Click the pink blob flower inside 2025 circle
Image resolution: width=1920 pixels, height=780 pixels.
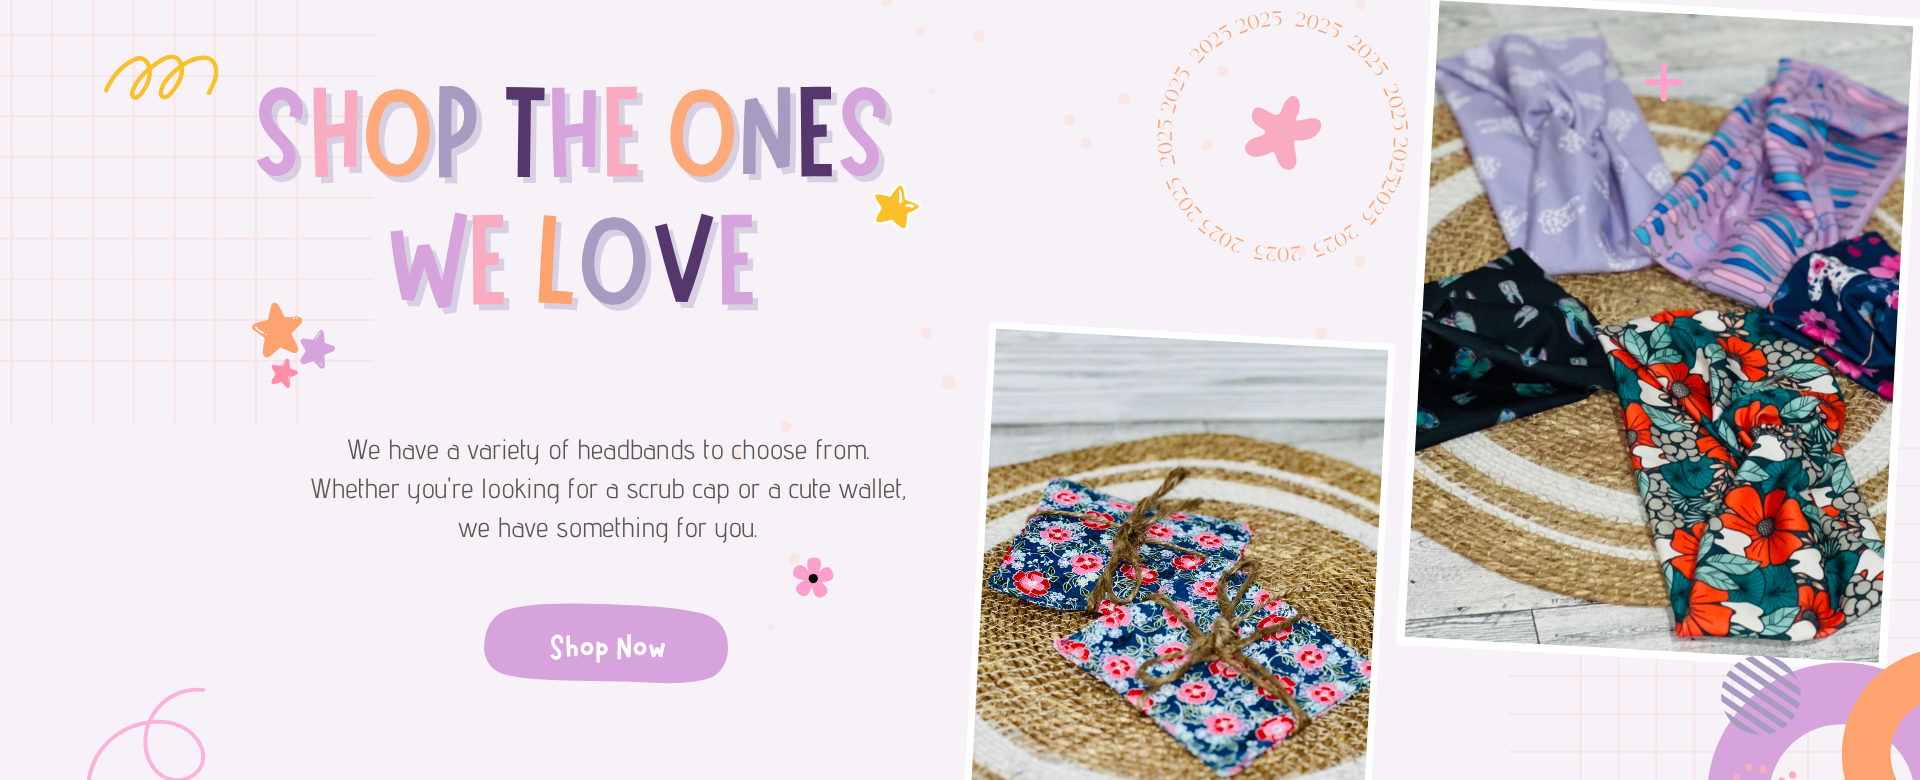(x=1283, y=132)
